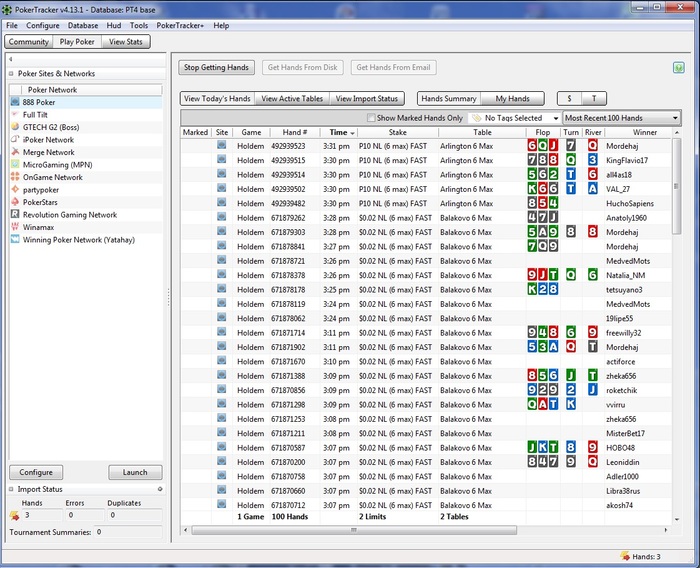Click the Revolution Gaming Network icon
Image resolution: width=700 pixels, height=568 pixels.
point(16,215)
